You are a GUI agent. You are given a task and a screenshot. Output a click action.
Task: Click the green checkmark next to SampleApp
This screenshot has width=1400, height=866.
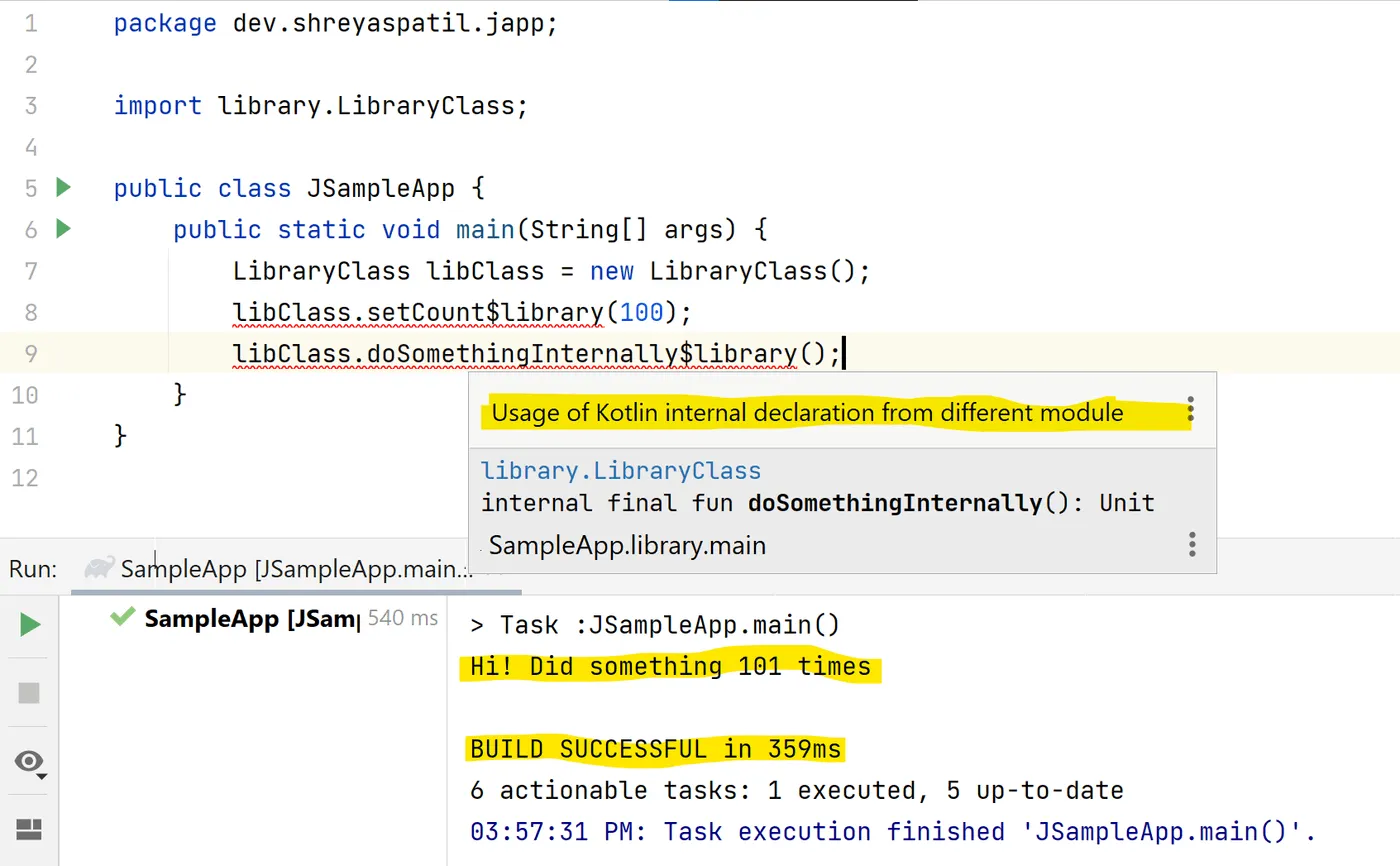pos(123,617)
